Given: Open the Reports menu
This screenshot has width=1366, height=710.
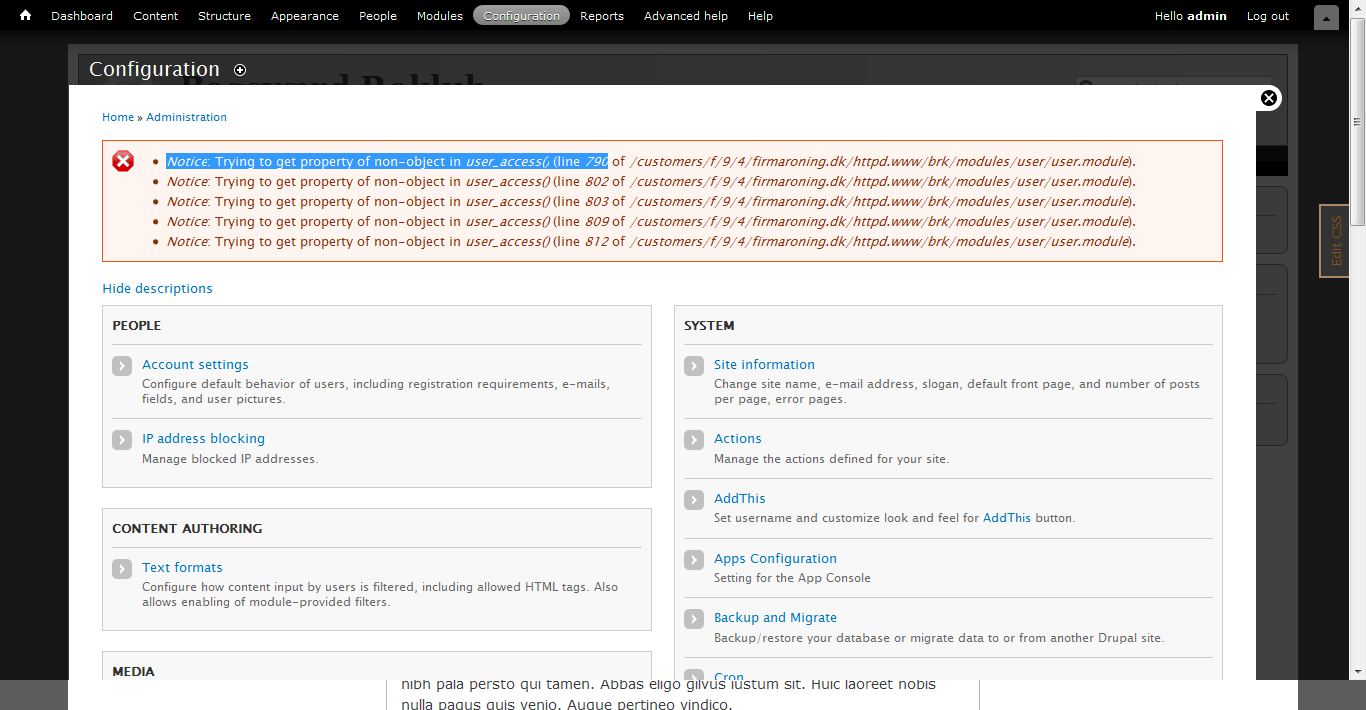Looking at the screenshot, I should pos(602,16).
